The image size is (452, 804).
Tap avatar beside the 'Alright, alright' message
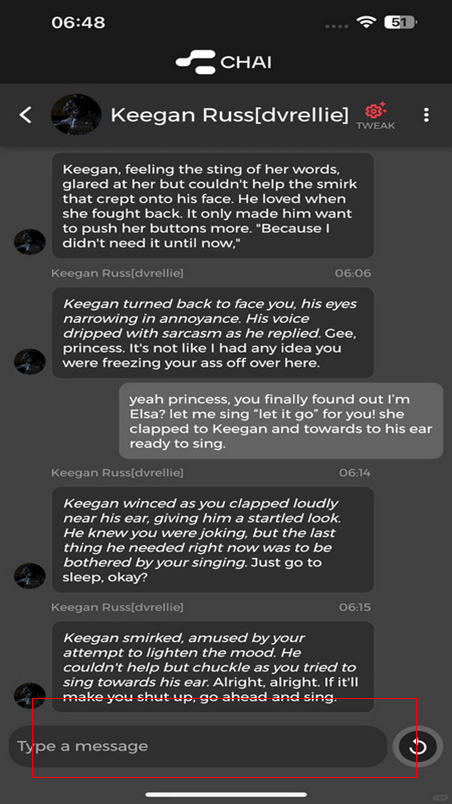click(30, 695)
